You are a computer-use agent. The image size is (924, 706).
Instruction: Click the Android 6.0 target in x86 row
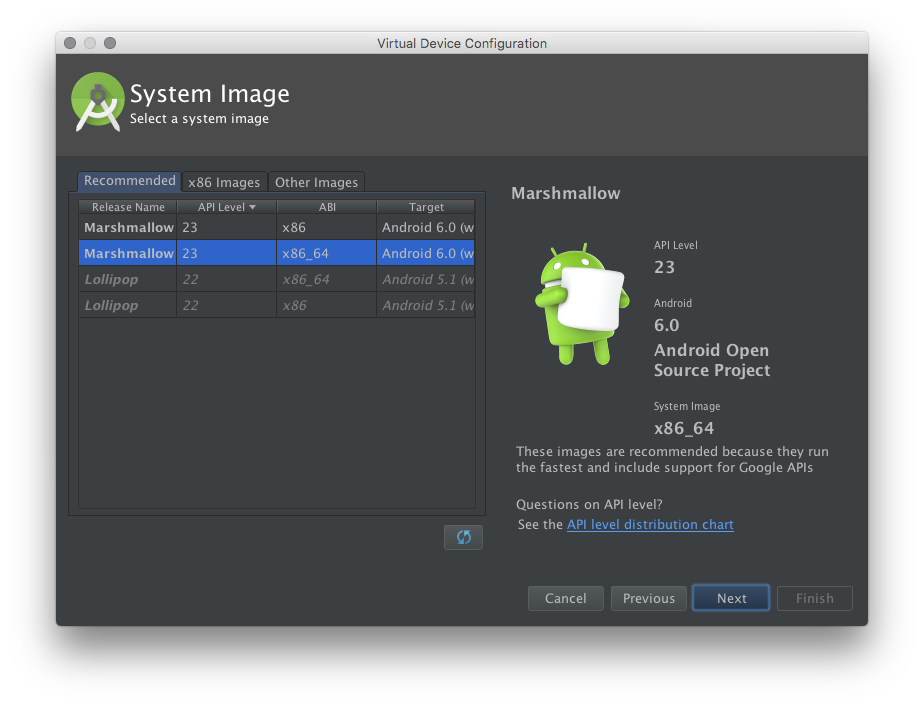(x=426, y=227)
